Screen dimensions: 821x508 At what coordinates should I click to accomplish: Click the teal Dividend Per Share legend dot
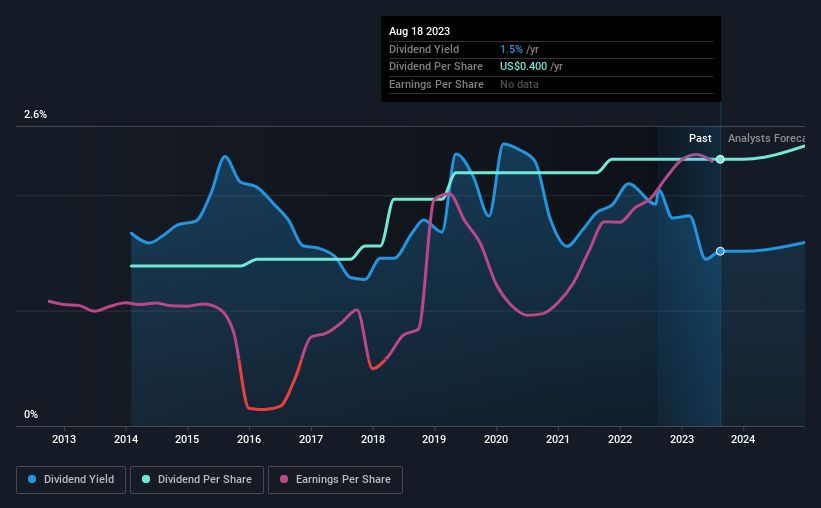(x=146, y=479)
